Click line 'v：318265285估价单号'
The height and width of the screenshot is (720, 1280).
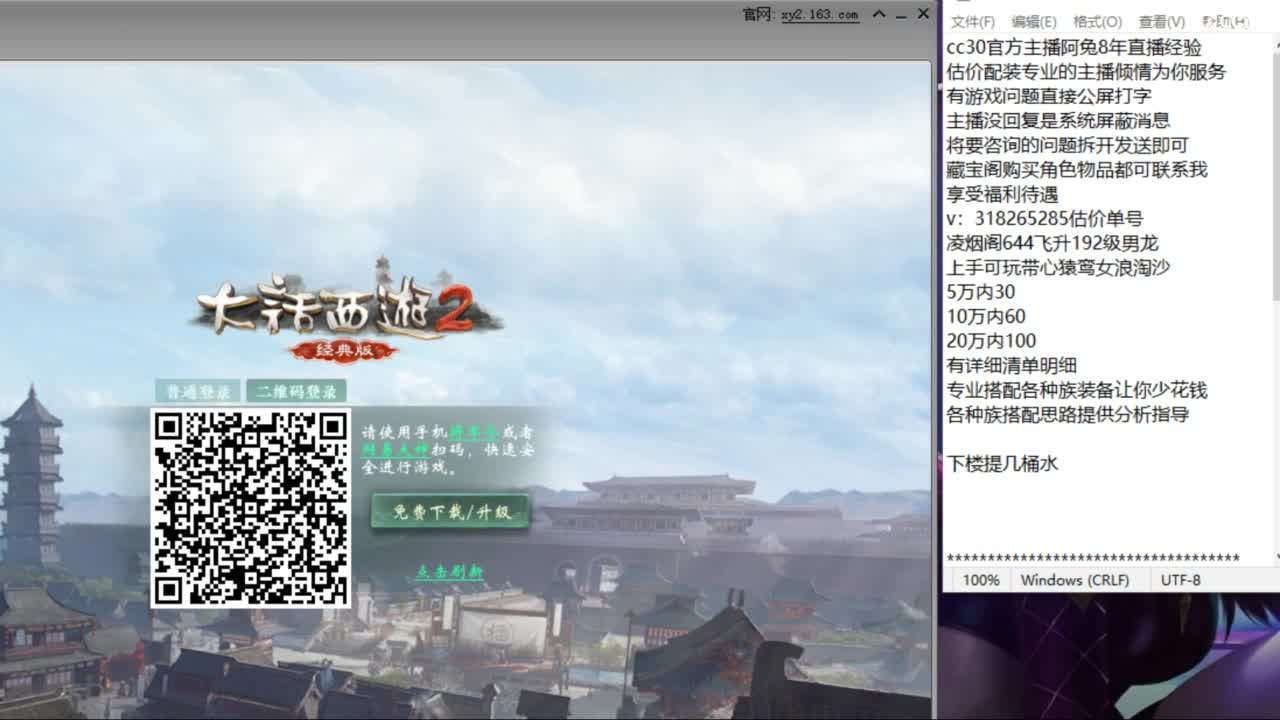(1044, 218)
